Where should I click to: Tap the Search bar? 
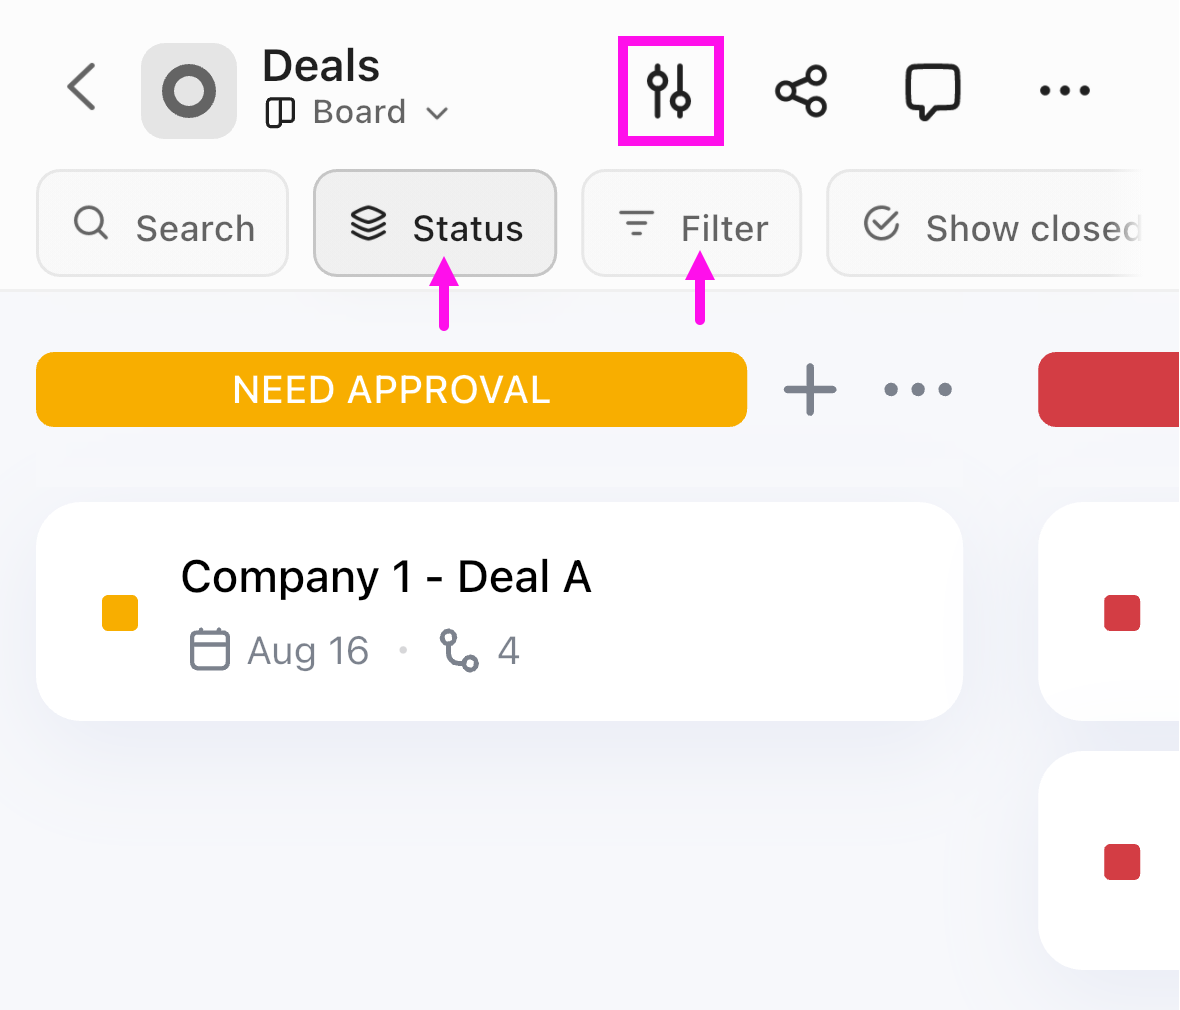162,223
